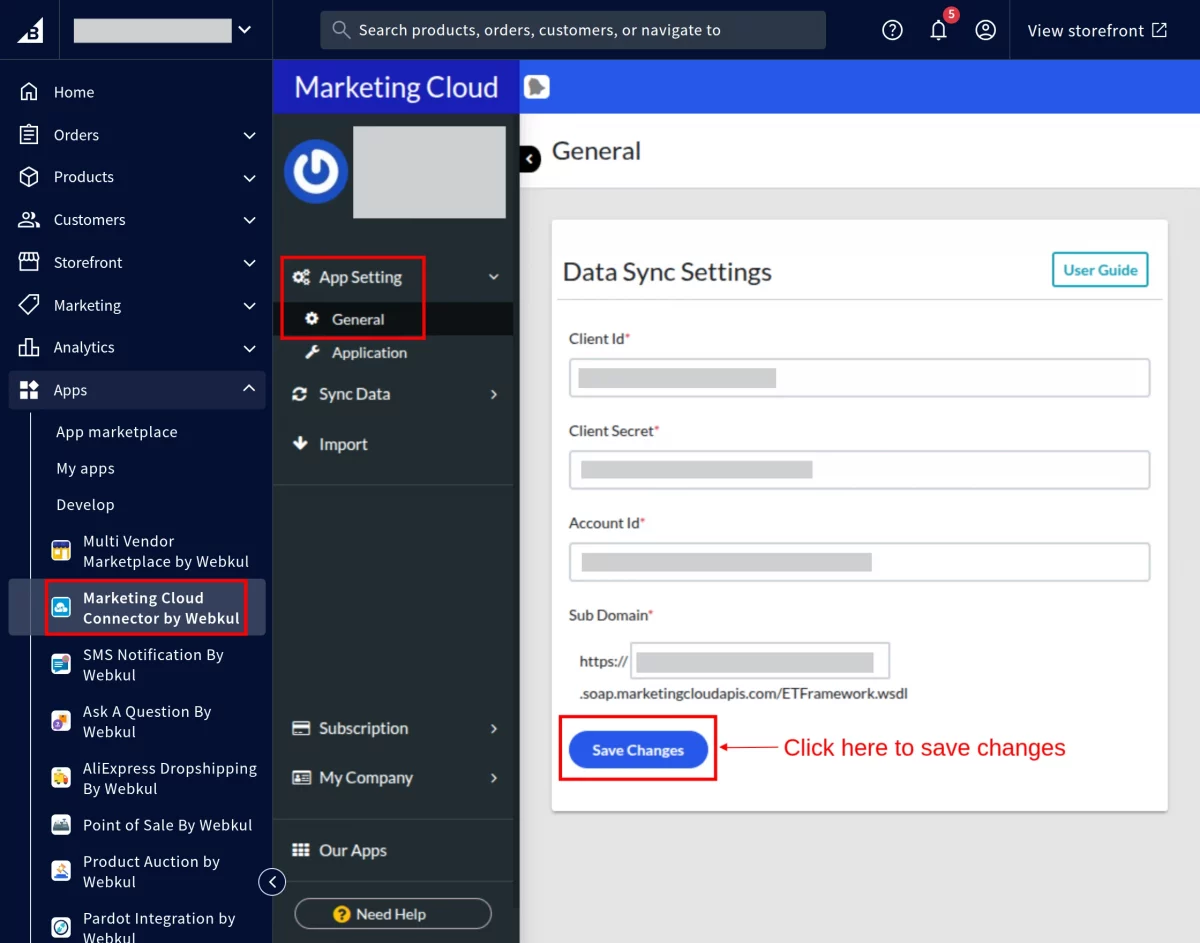This screenshot has width=1200, height=943.
Task: Collapse the Apps menu chevron
Action: [x=249, y=389]
